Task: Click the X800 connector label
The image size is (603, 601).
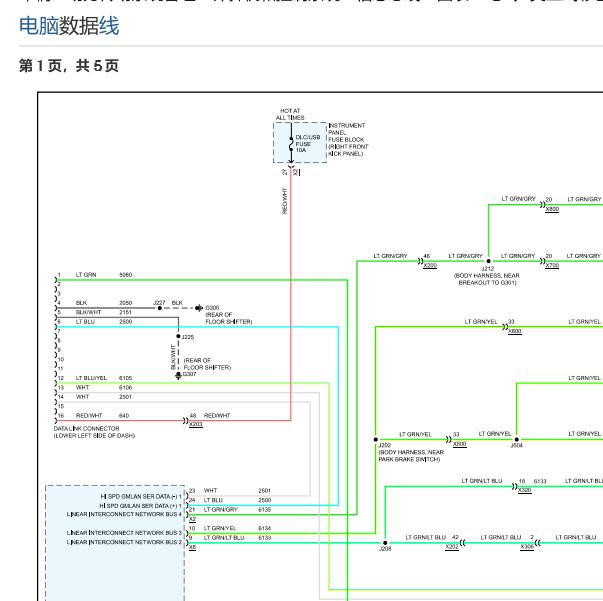Action: tap(552, 209)
